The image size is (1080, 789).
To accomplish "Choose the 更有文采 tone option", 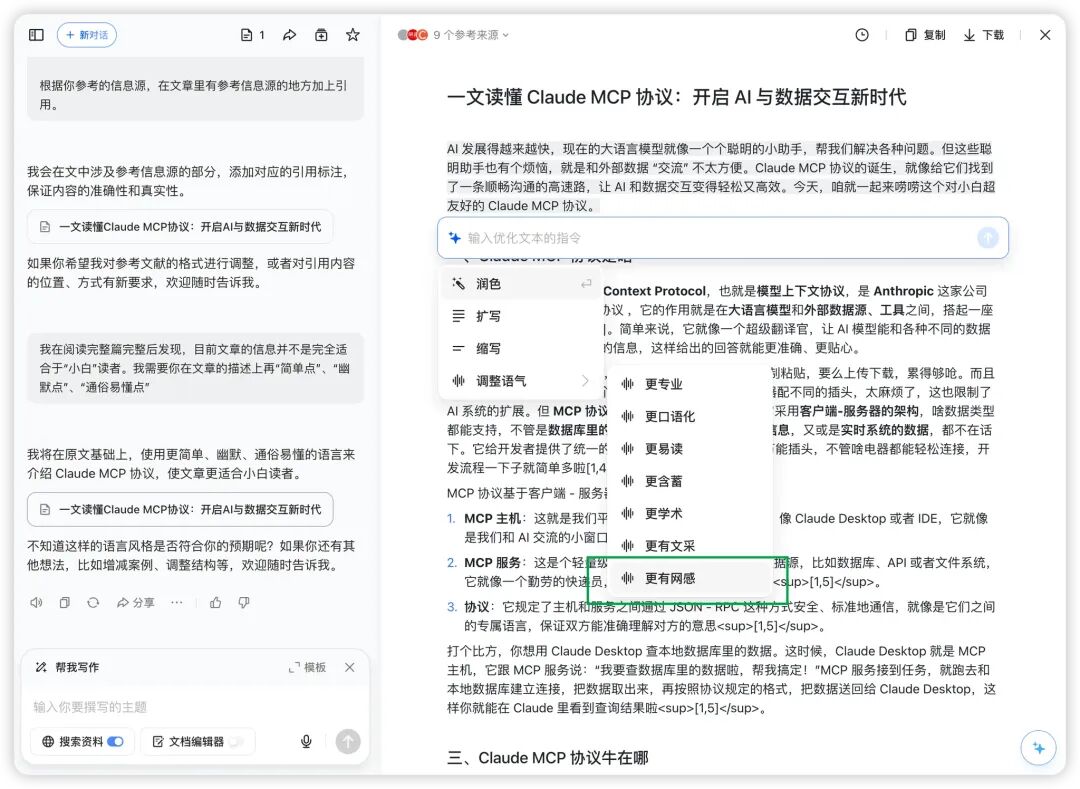I will pyautogui.click(x=689, y=546).
